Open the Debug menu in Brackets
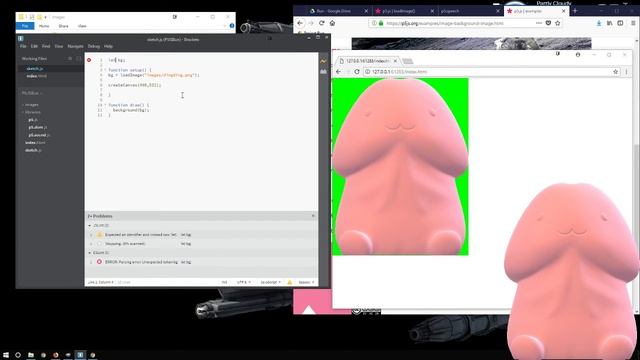640x360 pixels. (93, 47)
